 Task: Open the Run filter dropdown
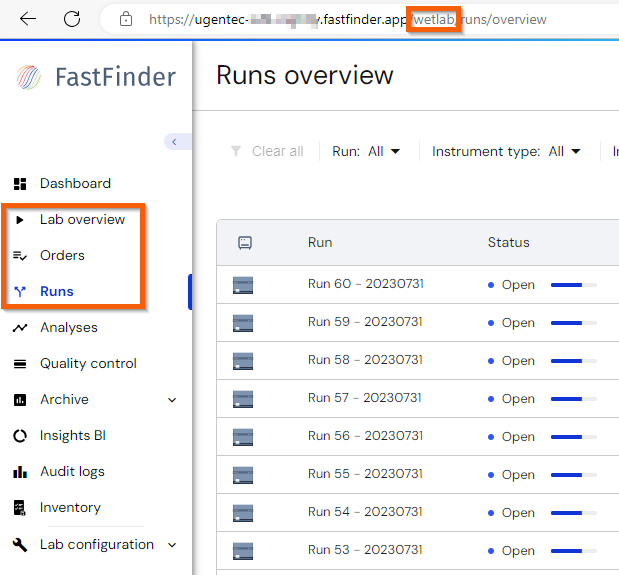(366, 151)
